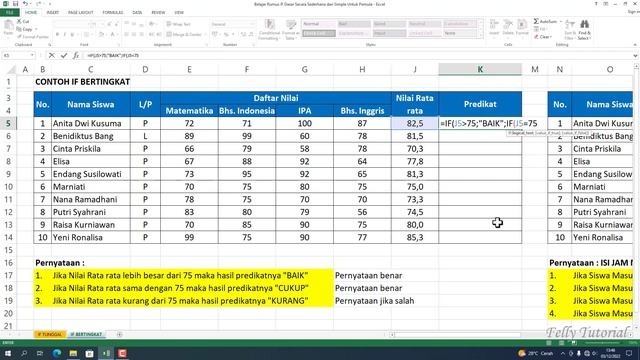Click the Delete cells icon
640x360 pixels.
(508, 27)
